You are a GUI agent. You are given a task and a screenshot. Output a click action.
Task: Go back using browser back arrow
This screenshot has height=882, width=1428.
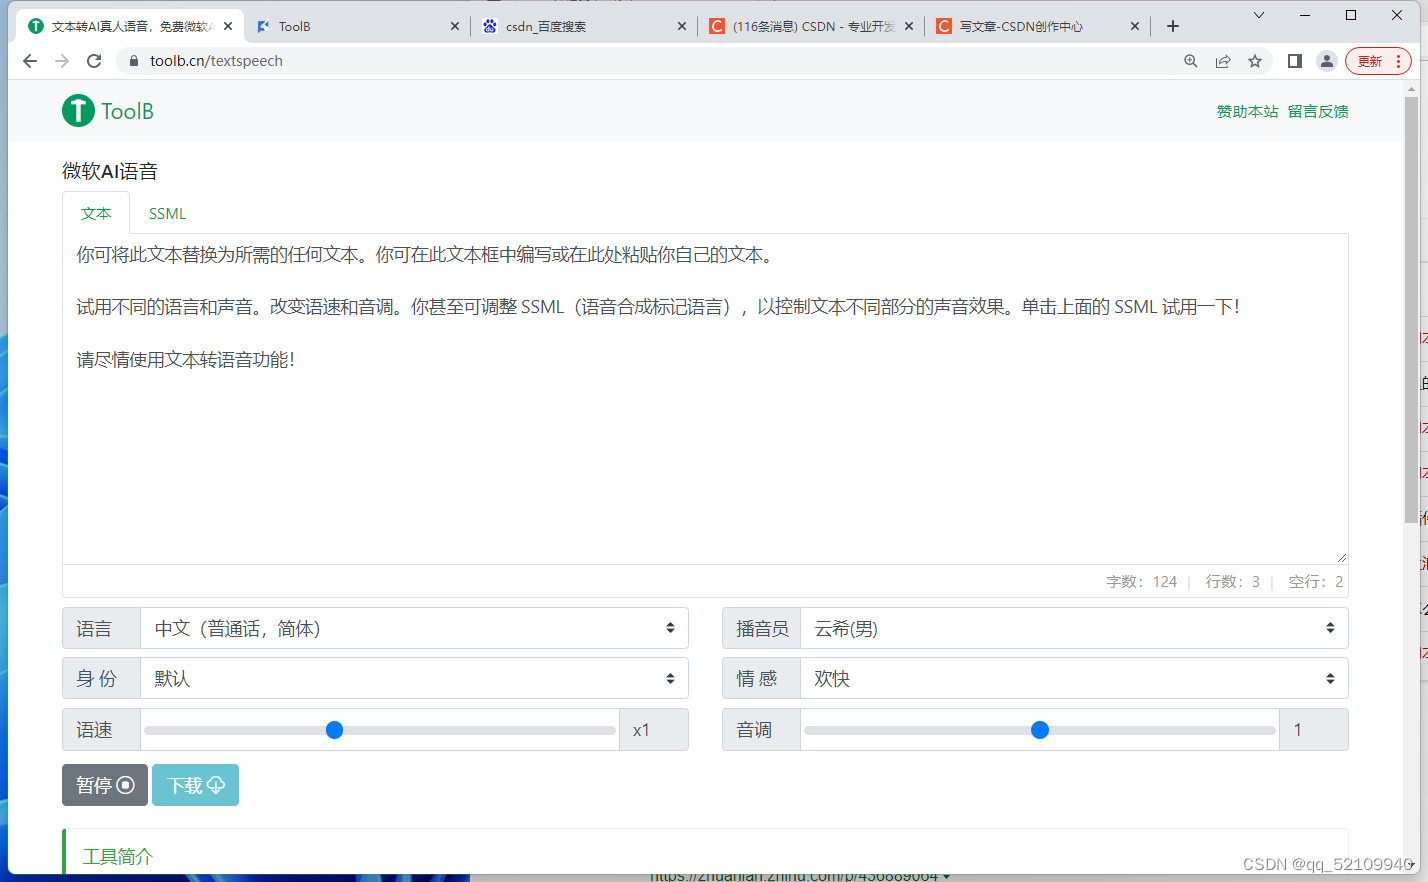coord(30,61)
